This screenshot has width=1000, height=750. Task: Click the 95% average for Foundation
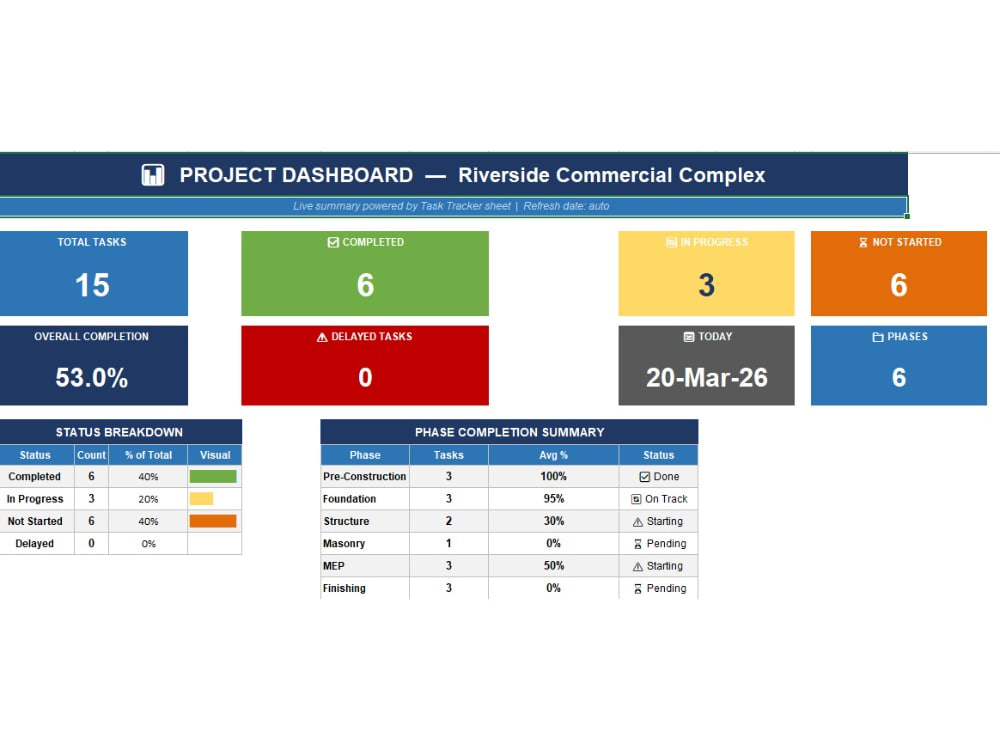554,499
